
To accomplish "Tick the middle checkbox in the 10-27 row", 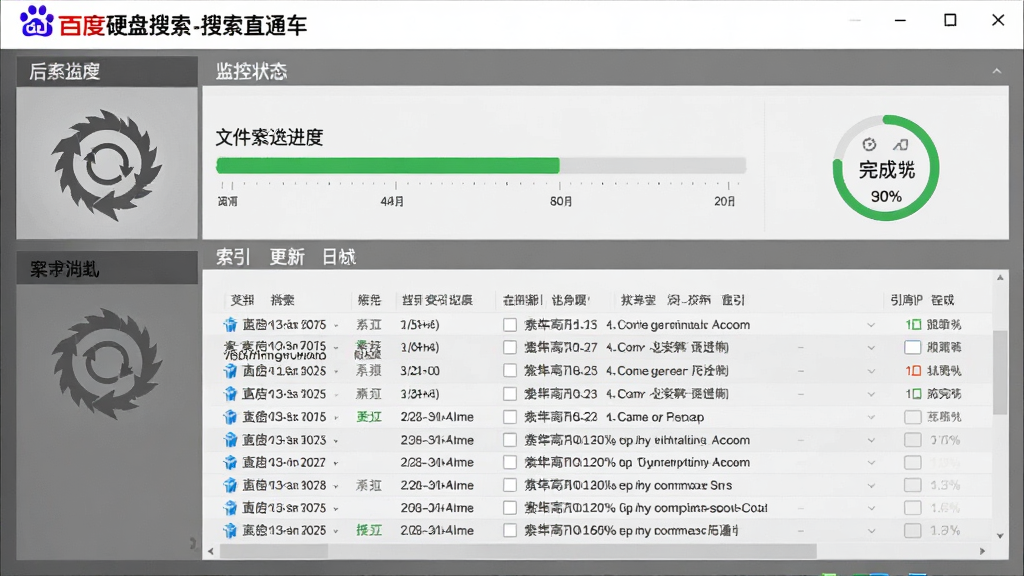I will coord(510,347).
